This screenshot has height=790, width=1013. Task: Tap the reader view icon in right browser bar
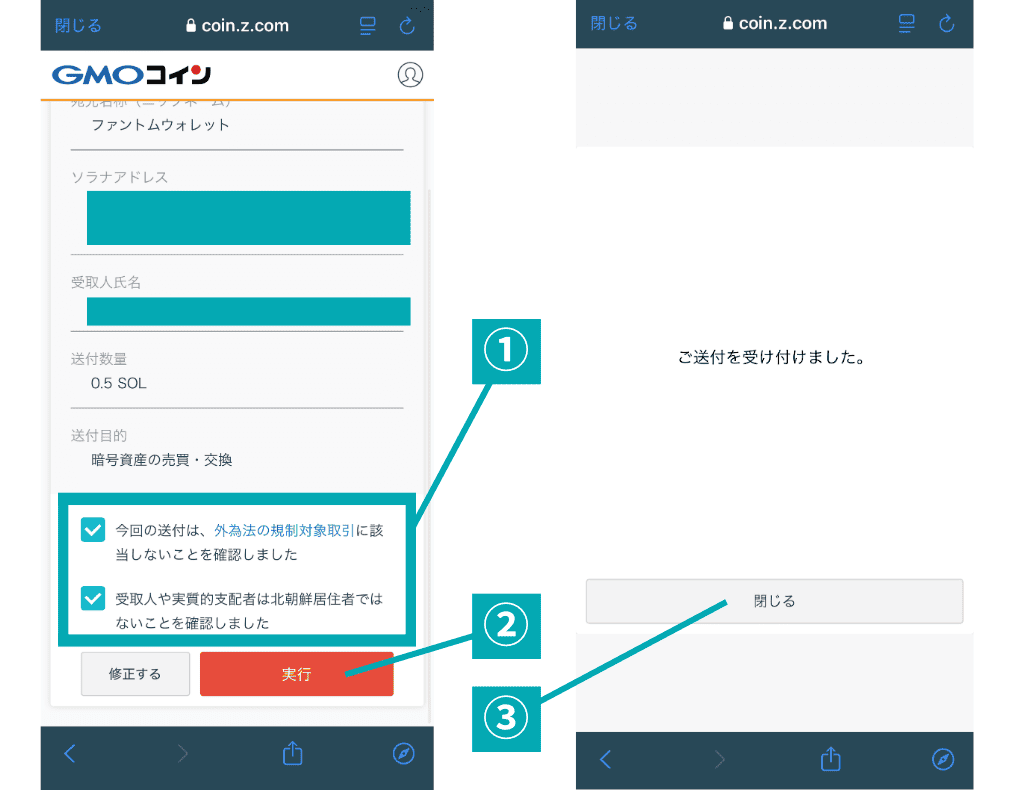(907, 23)
